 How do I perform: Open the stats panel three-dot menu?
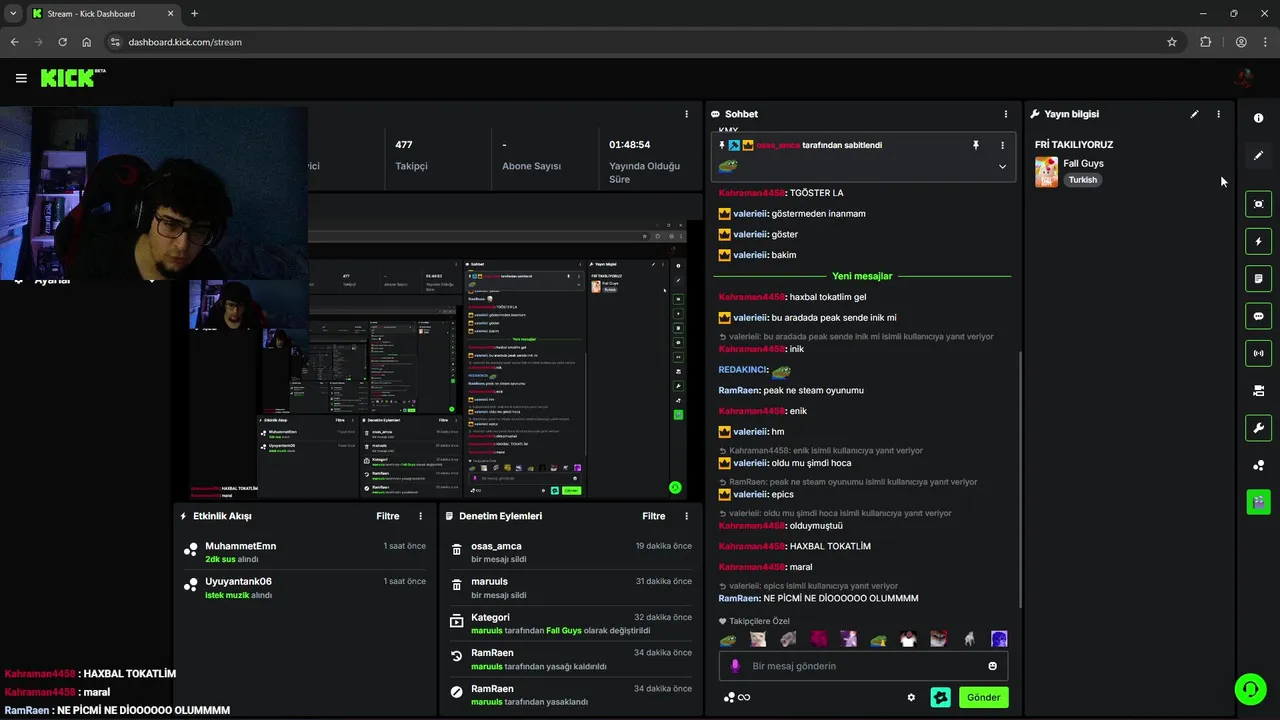coord(686,114)
